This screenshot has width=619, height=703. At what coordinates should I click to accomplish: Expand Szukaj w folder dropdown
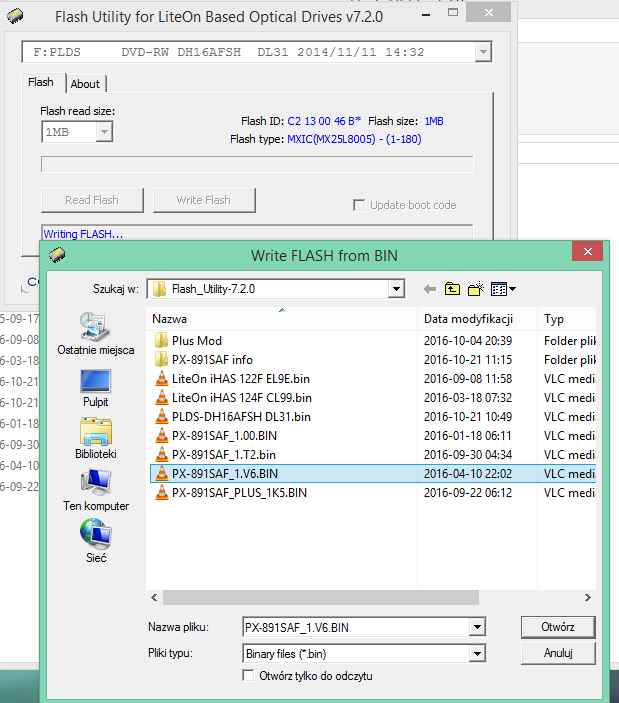[396, 289]
